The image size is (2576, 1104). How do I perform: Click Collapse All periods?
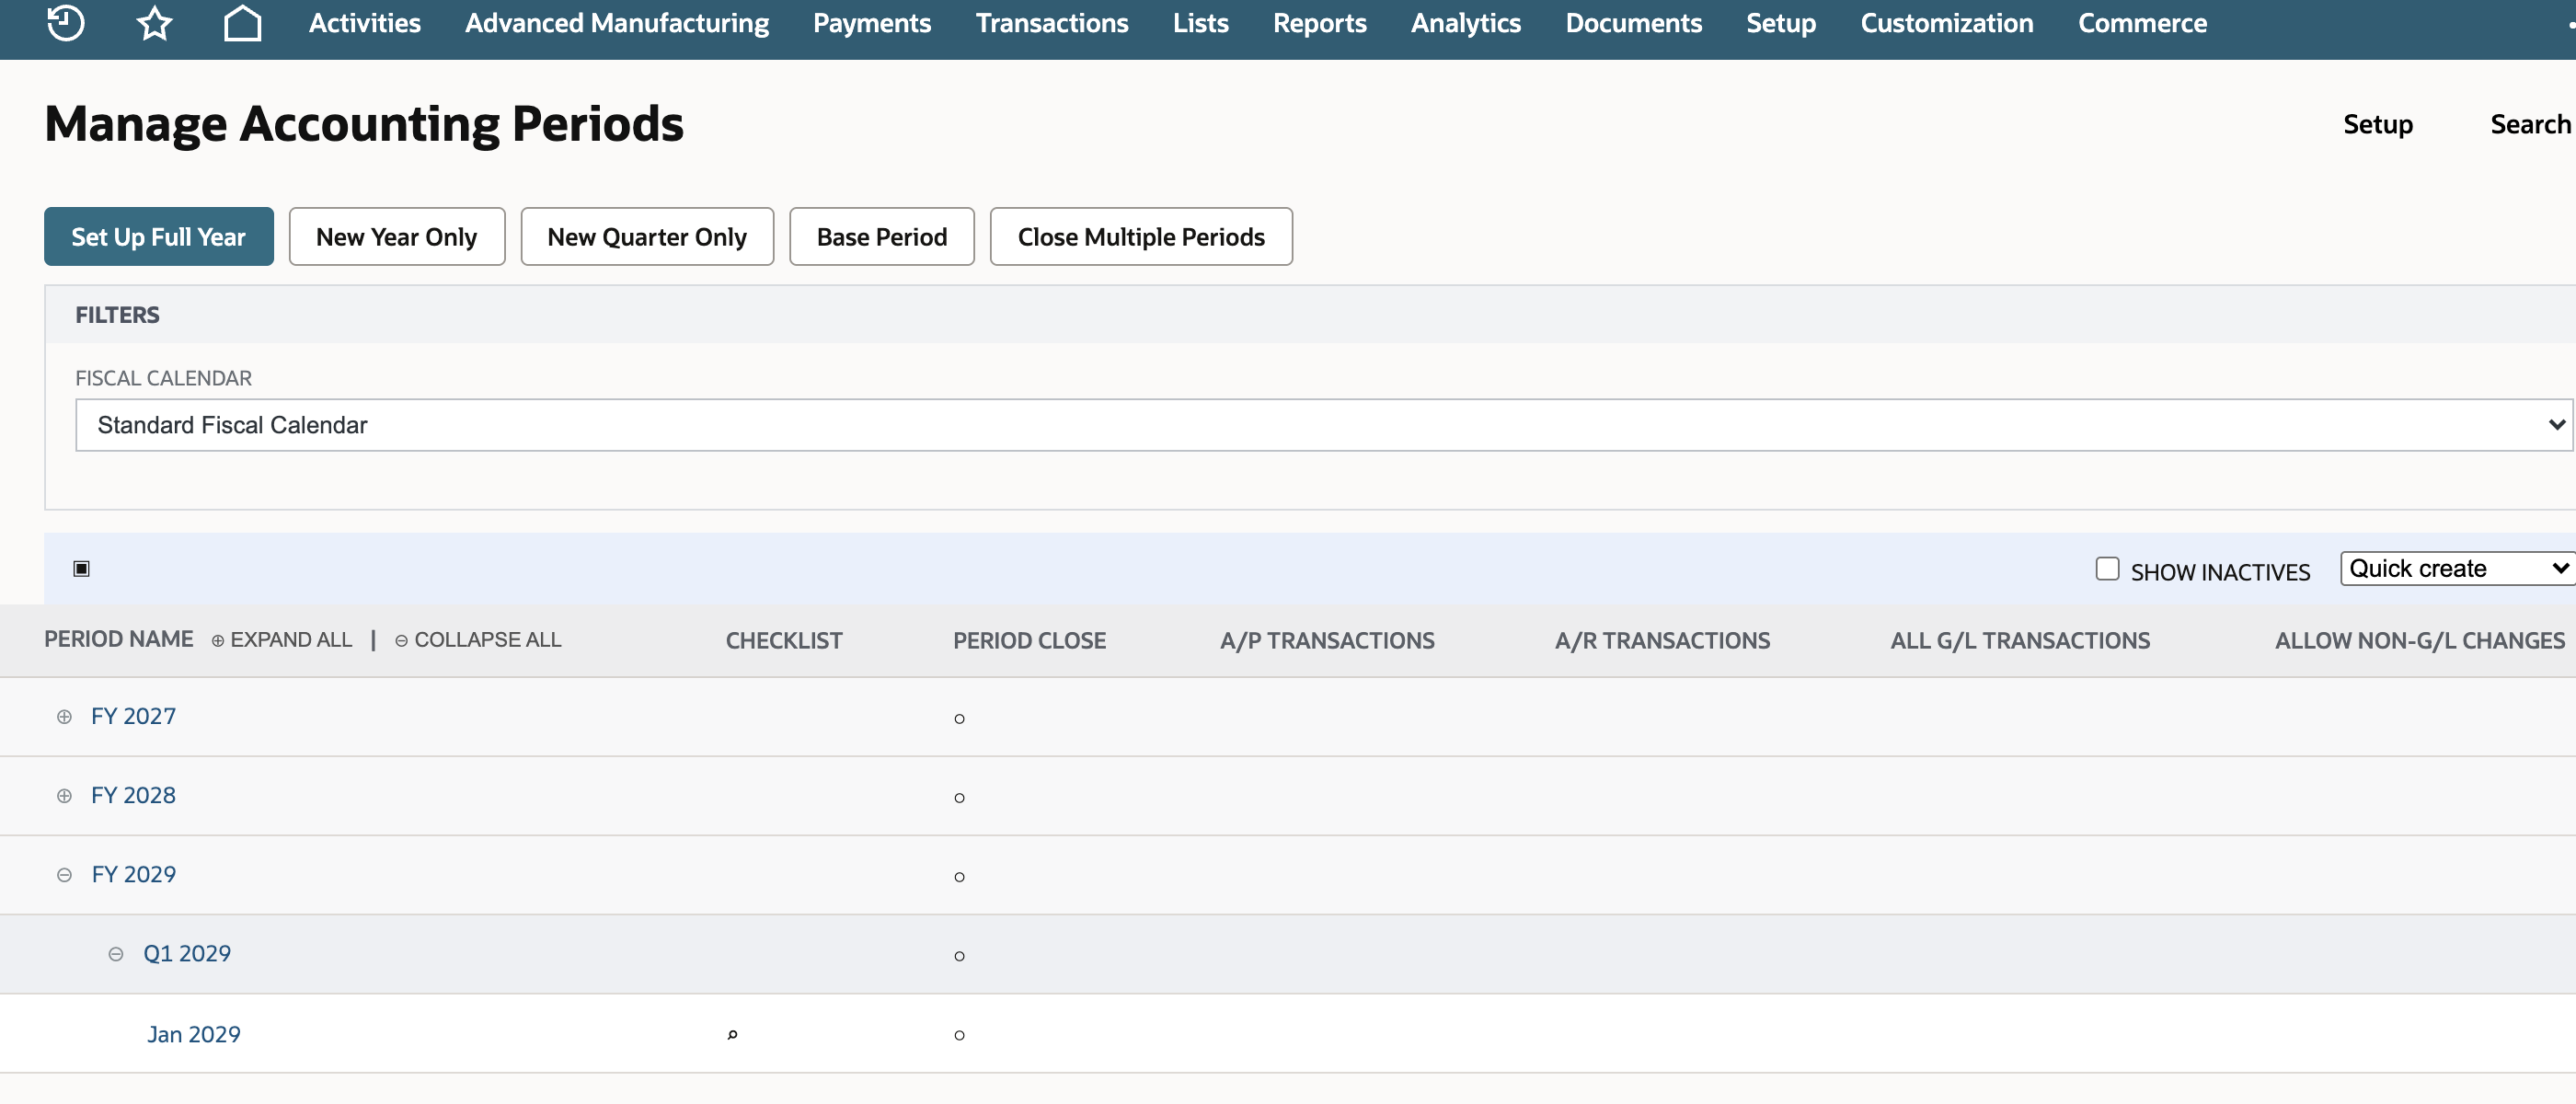(478, 639)
